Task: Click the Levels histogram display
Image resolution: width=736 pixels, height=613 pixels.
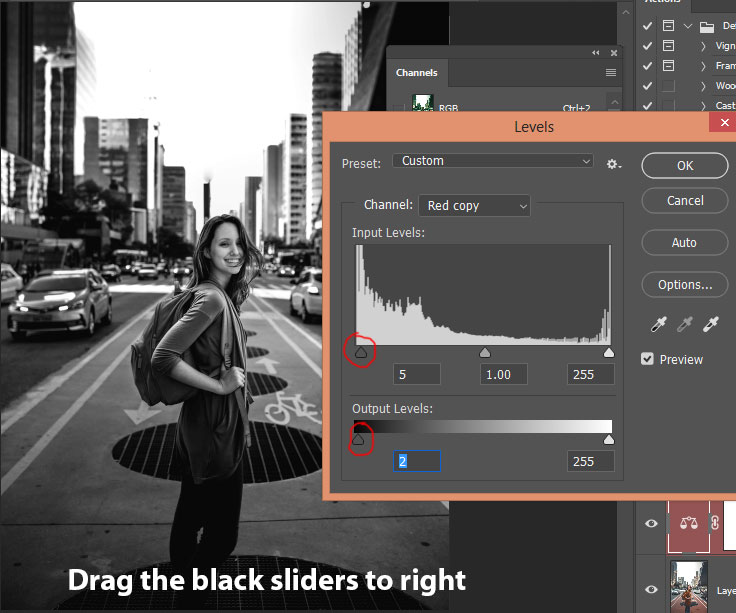Action: (483, 295)
